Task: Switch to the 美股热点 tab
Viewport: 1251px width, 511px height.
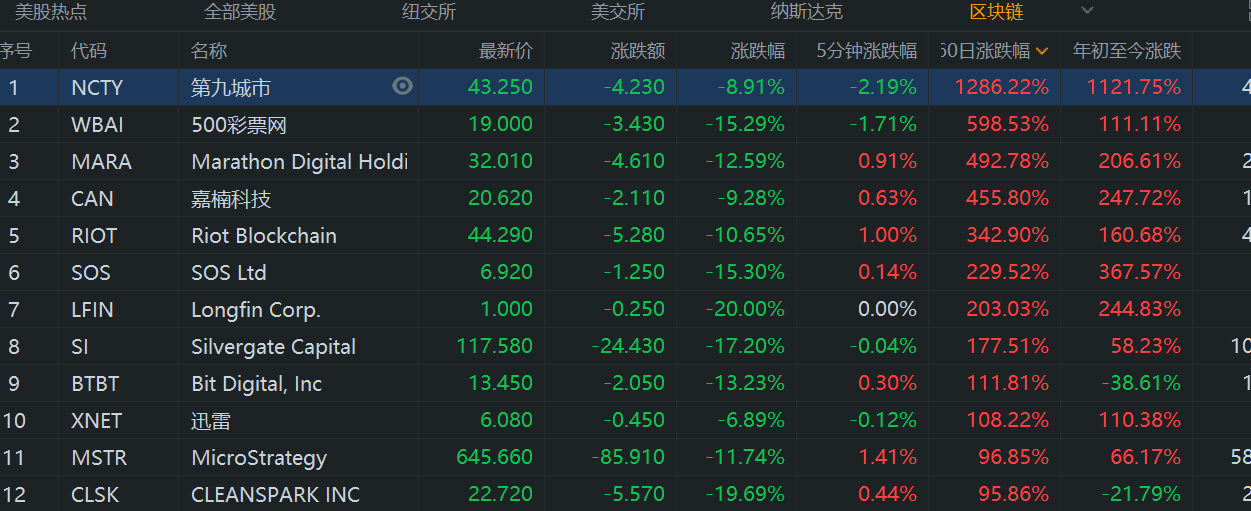Action: tap(50, 12)
